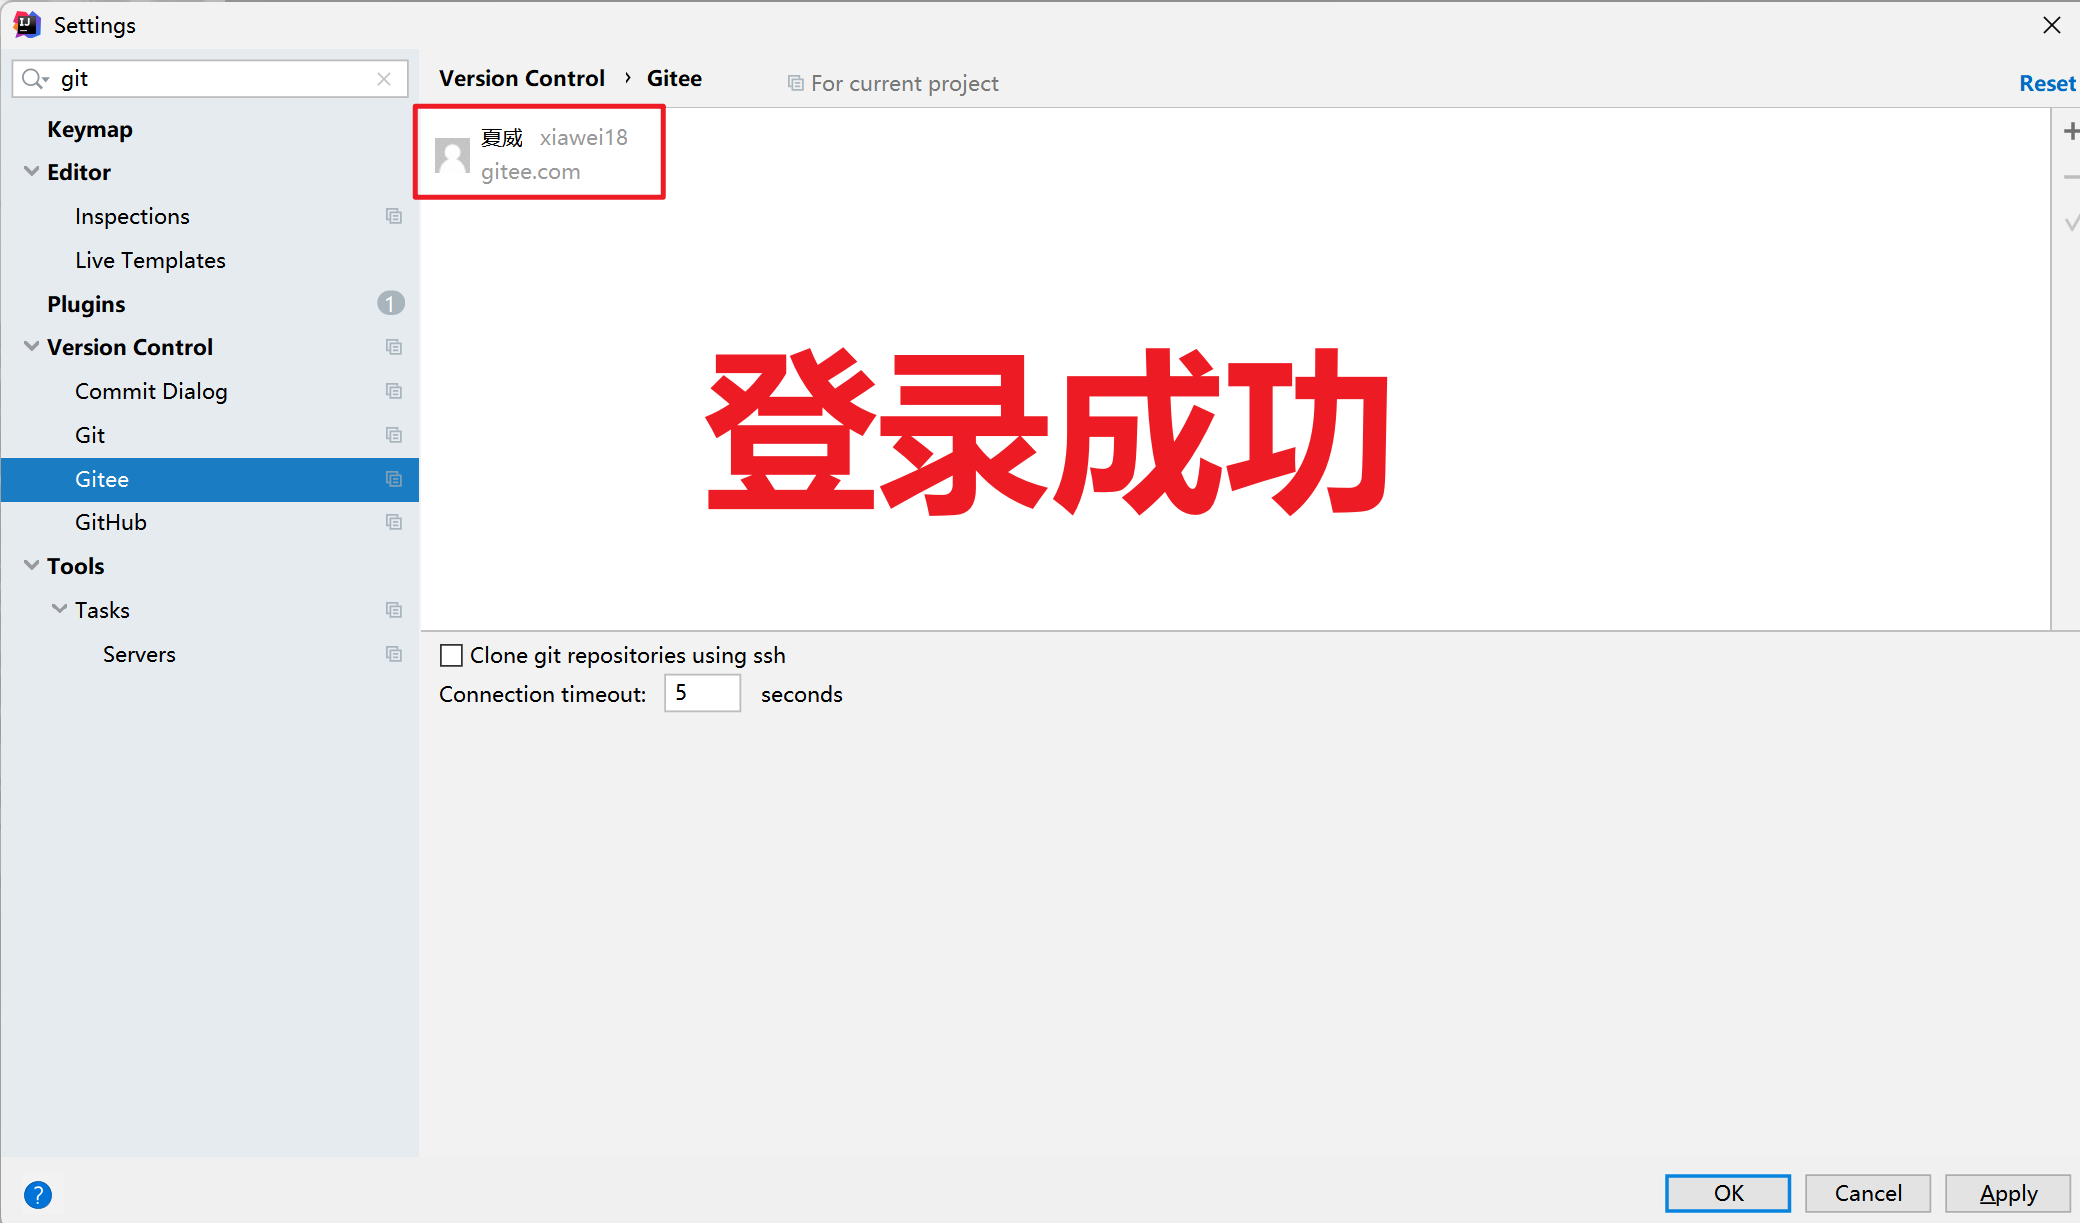
Task: Click the remove account minus icon
Action: 2071,177
